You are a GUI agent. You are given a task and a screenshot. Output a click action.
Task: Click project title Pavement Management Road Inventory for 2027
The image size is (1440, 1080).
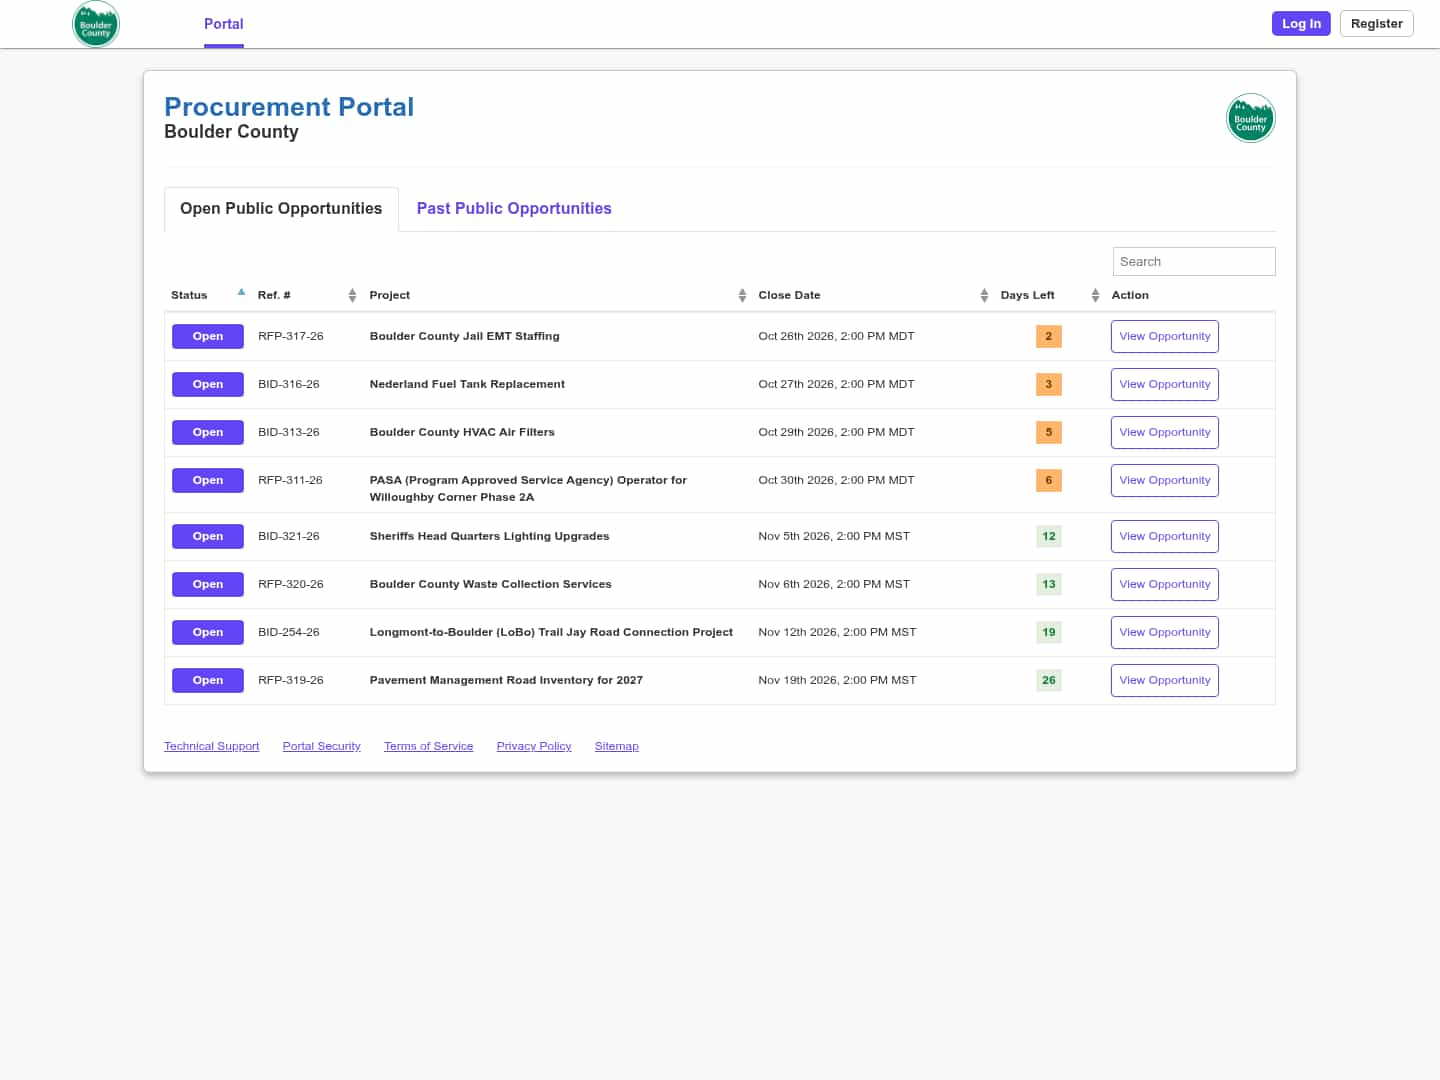(506, 680)
